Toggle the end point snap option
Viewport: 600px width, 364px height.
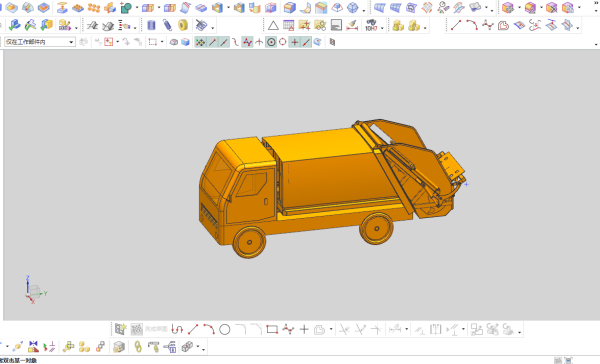pos(212,42)
